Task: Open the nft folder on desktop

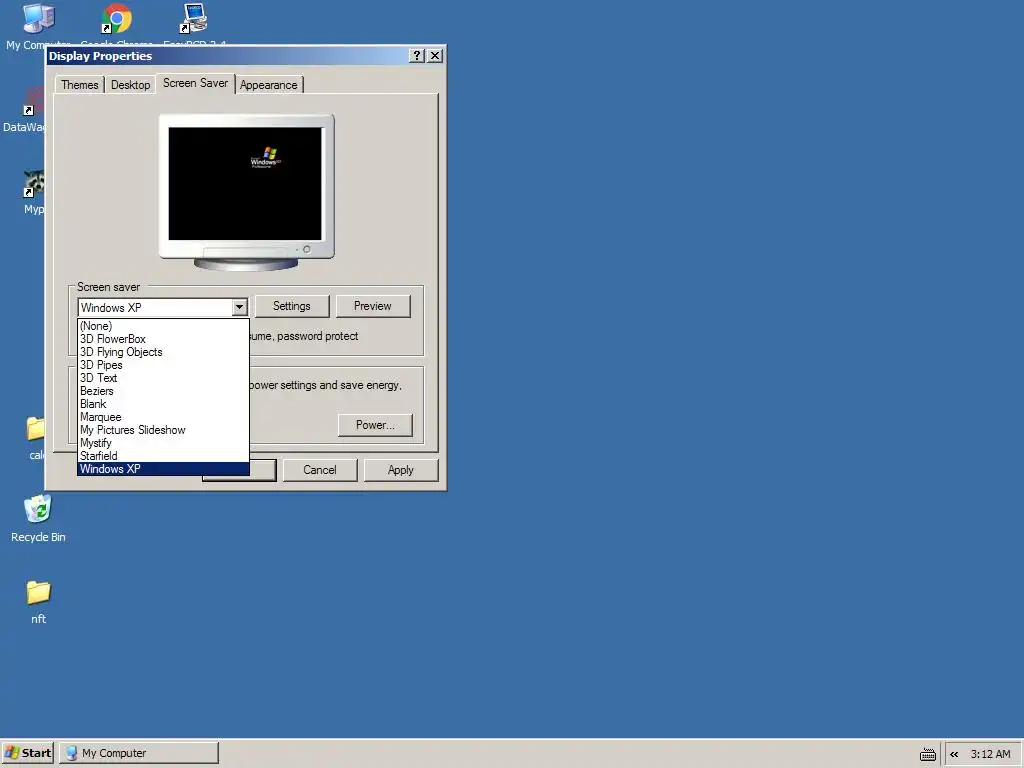Action: (38, 592)
